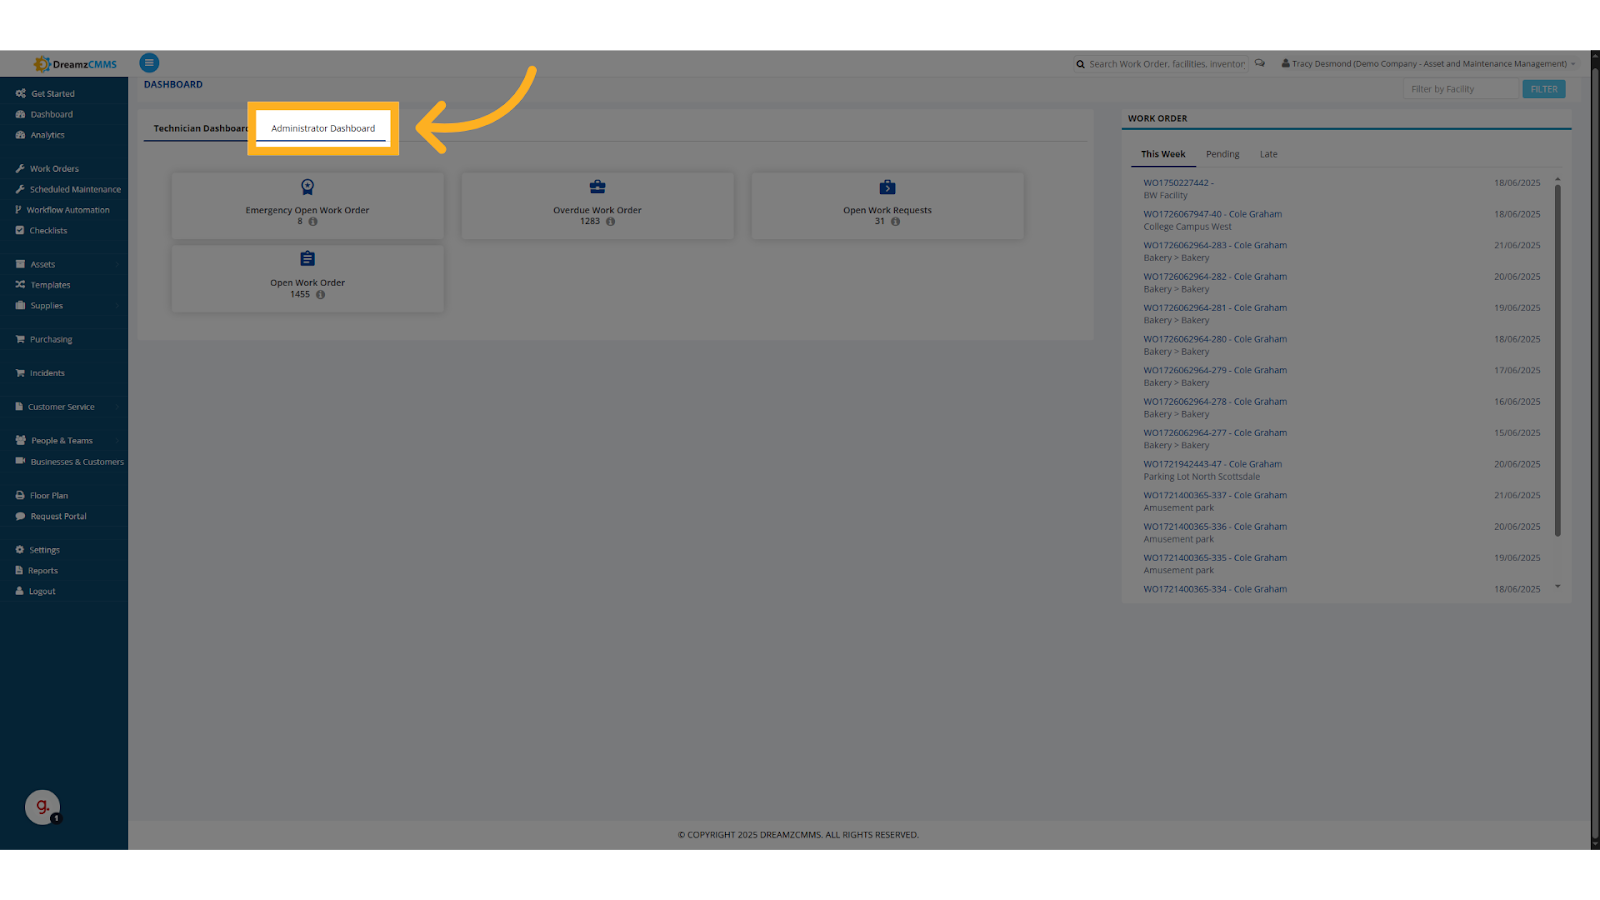Click the Templates shuffle icon
The image size is (1600, 900).
pyautogui.click(x=20, y=285)
